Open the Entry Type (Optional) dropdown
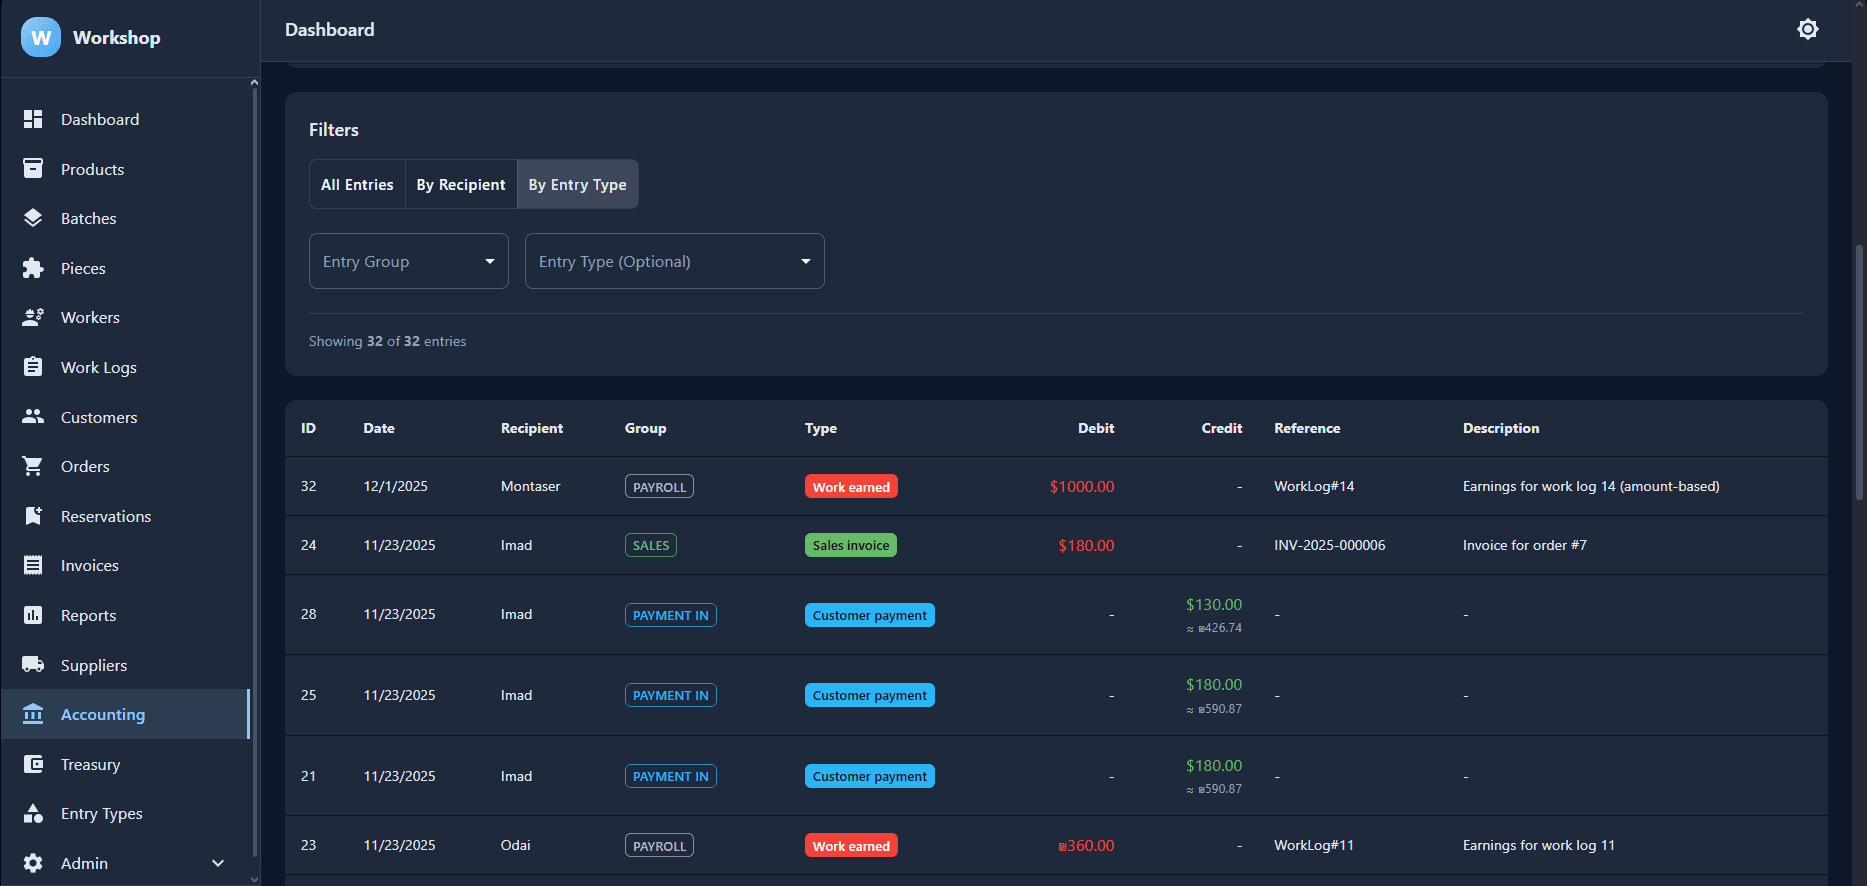 675,261
